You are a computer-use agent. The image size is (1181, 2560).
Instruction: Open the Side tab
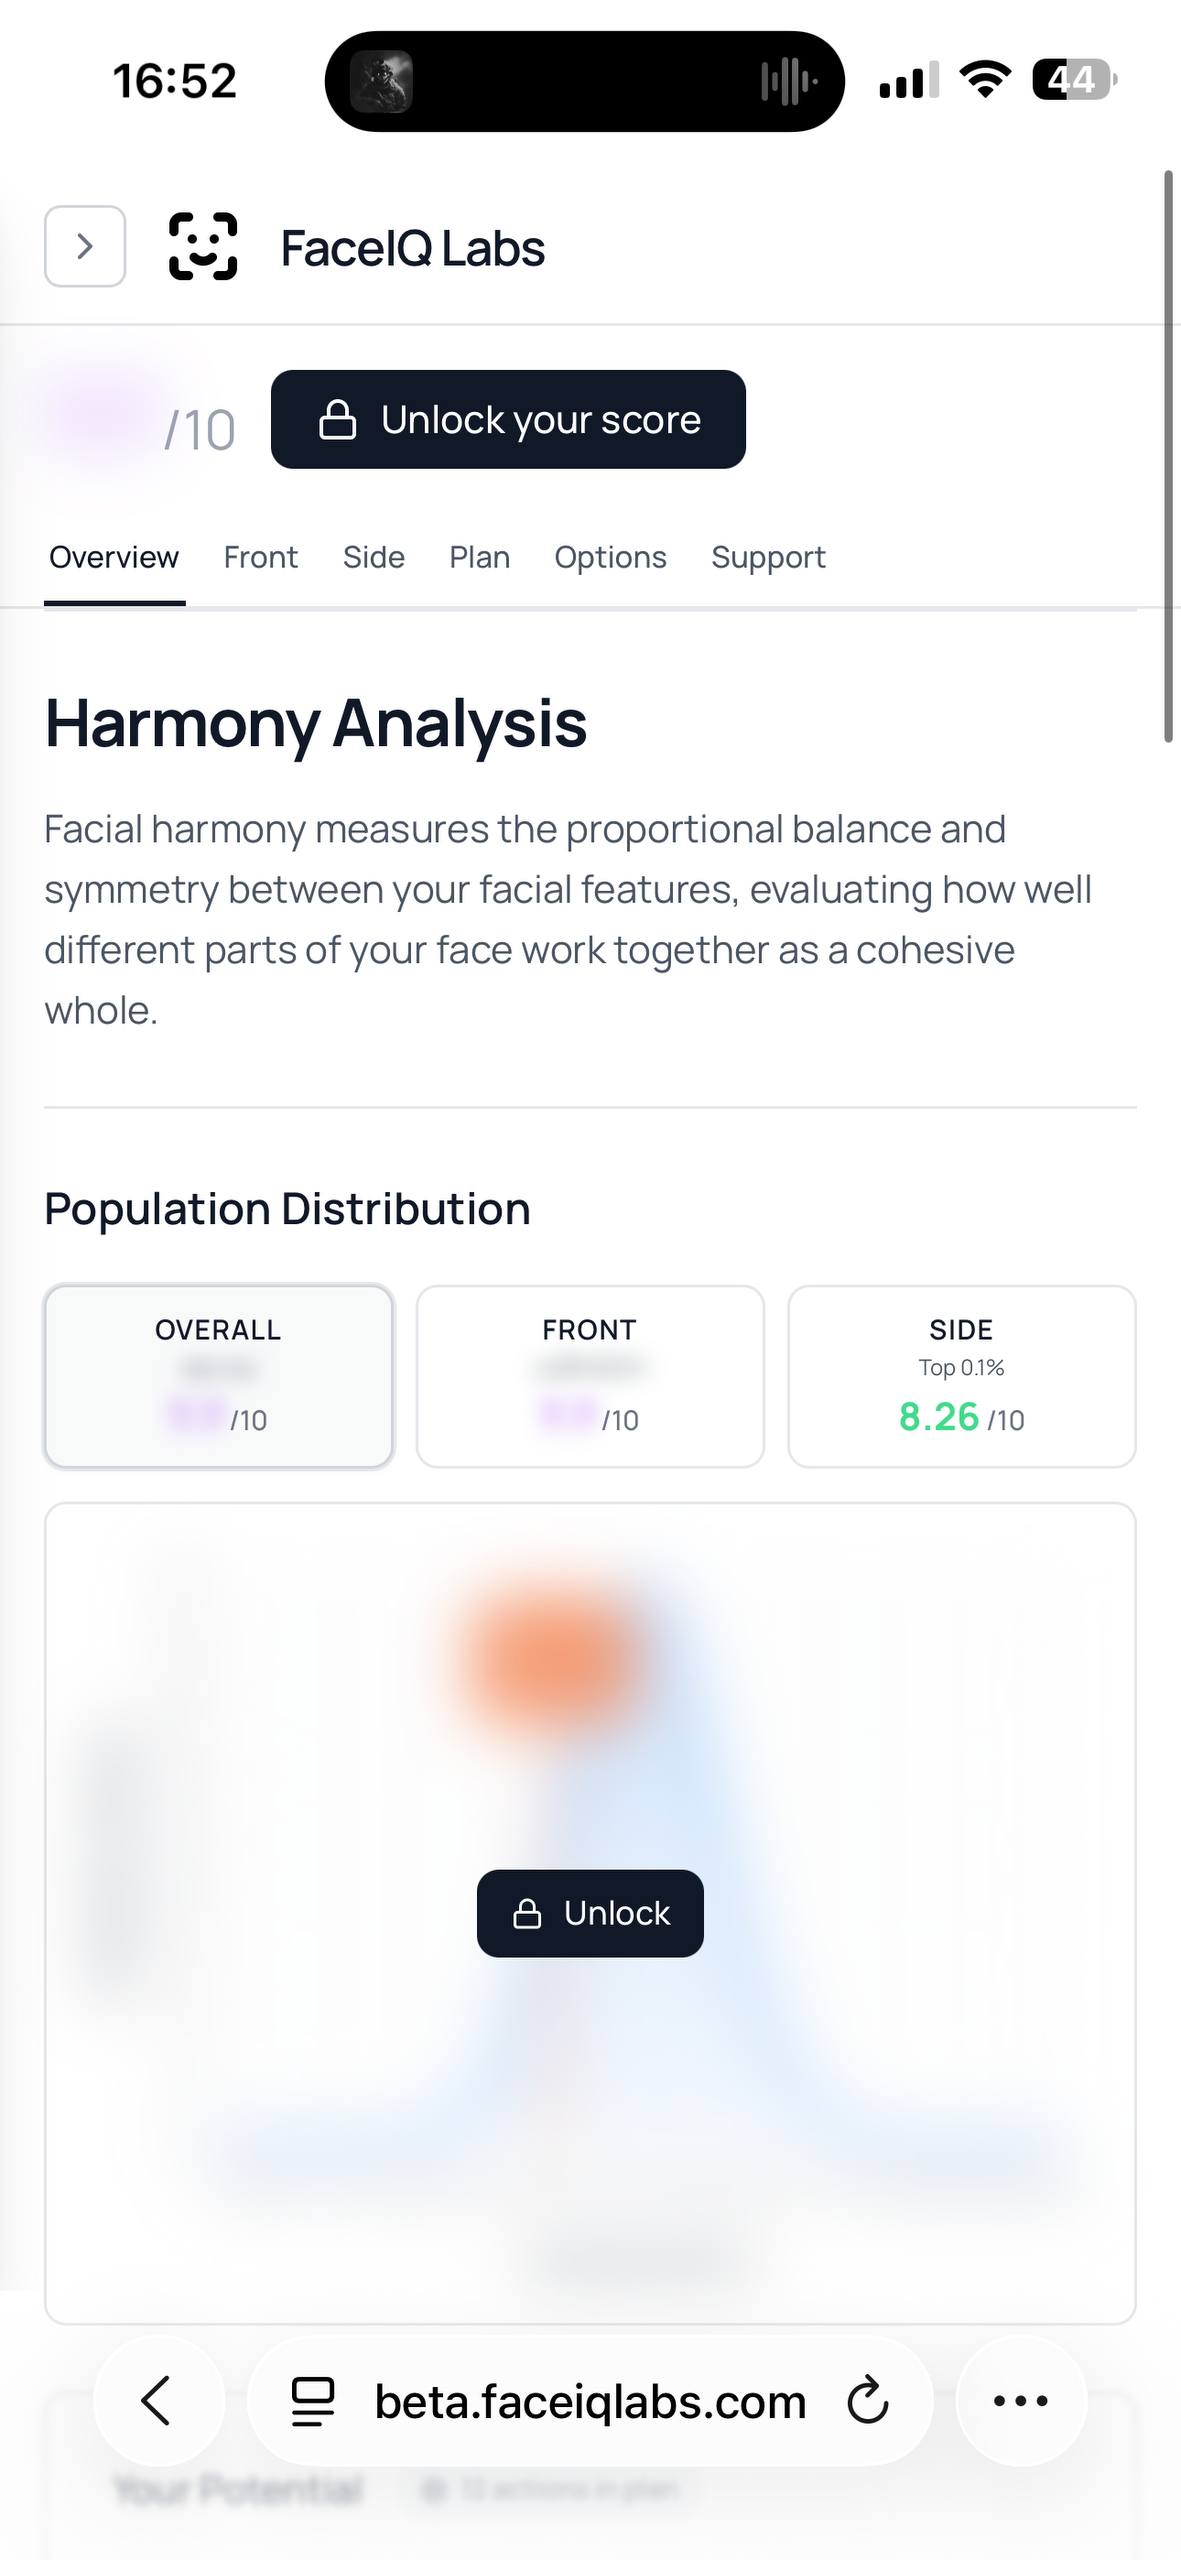point(373,557)
